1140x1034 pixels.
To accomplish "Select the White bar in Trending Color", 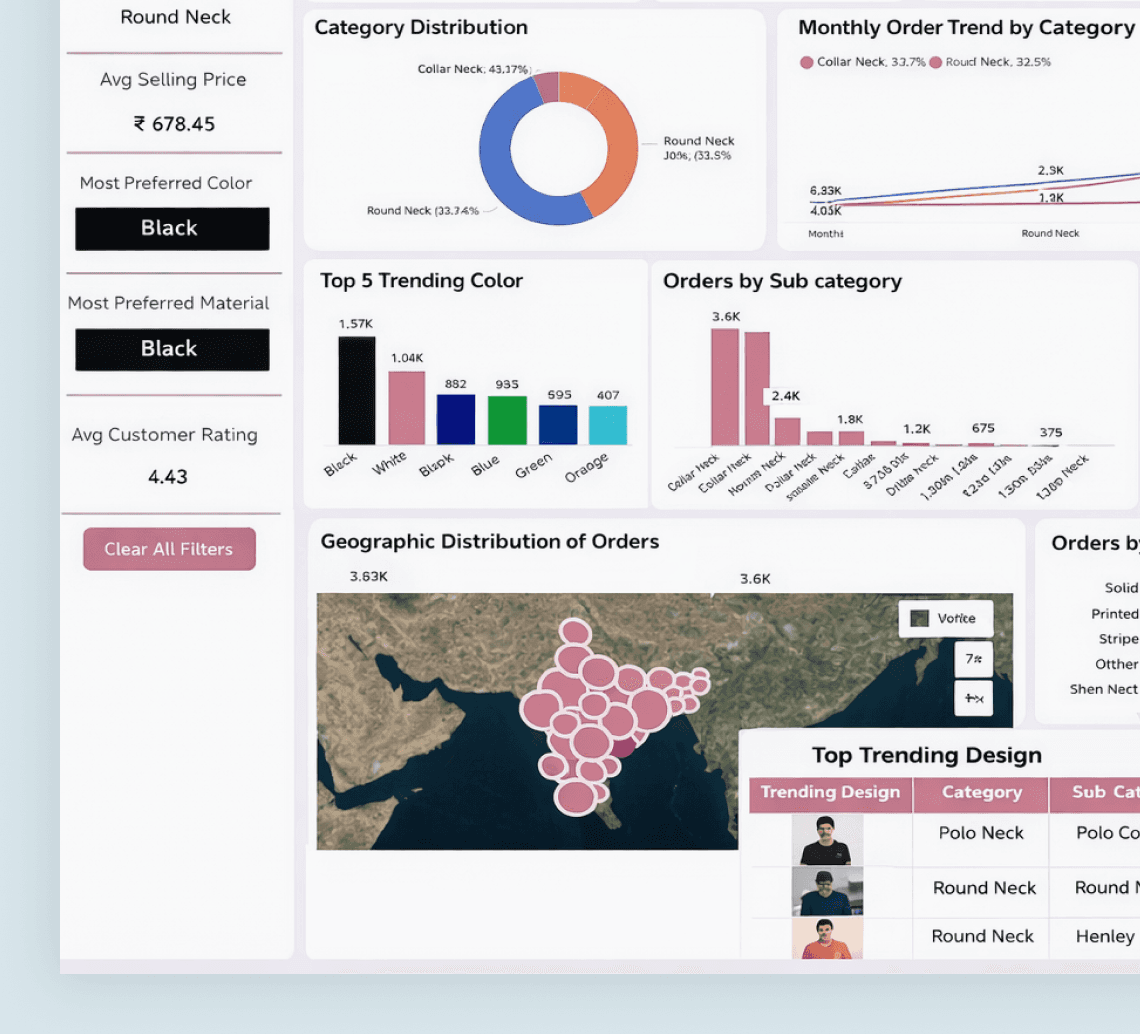I will 406,408.
